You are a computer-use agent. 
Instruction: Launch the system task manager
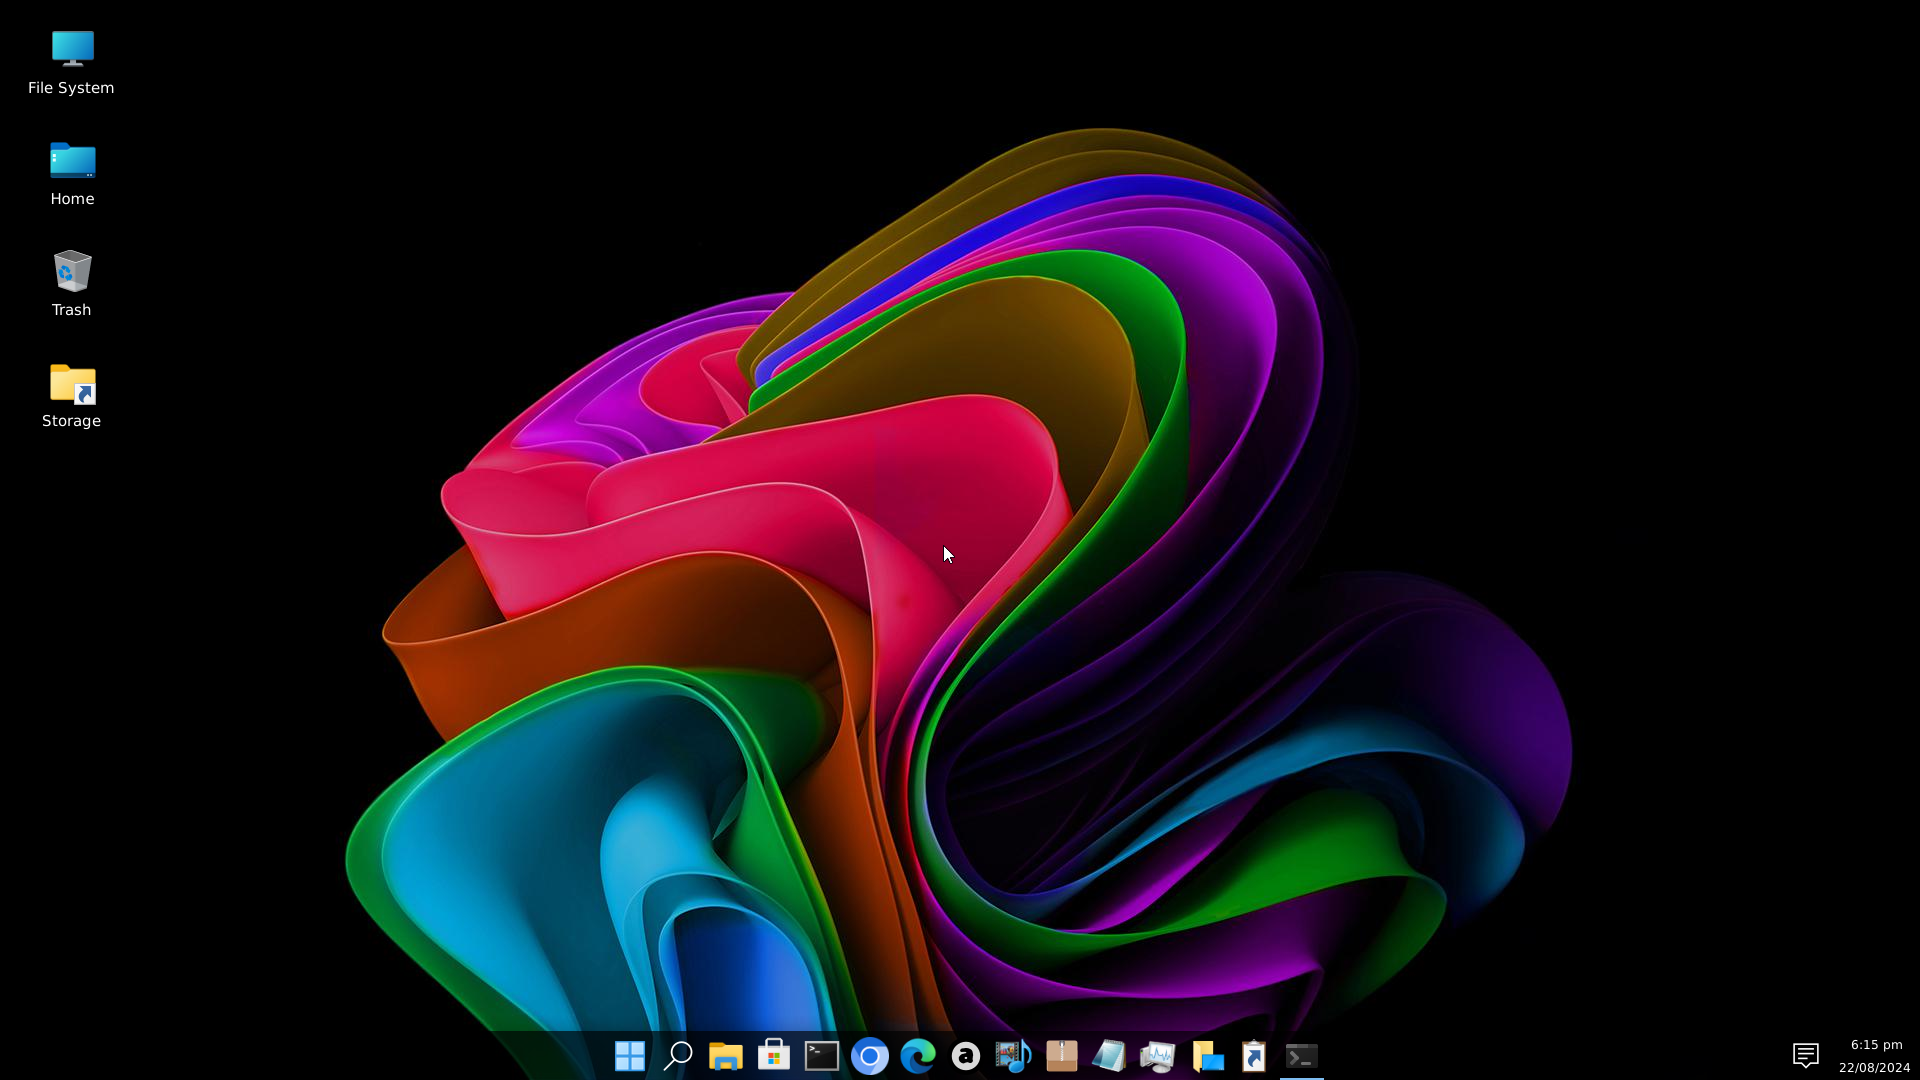click(1157, 1055)
